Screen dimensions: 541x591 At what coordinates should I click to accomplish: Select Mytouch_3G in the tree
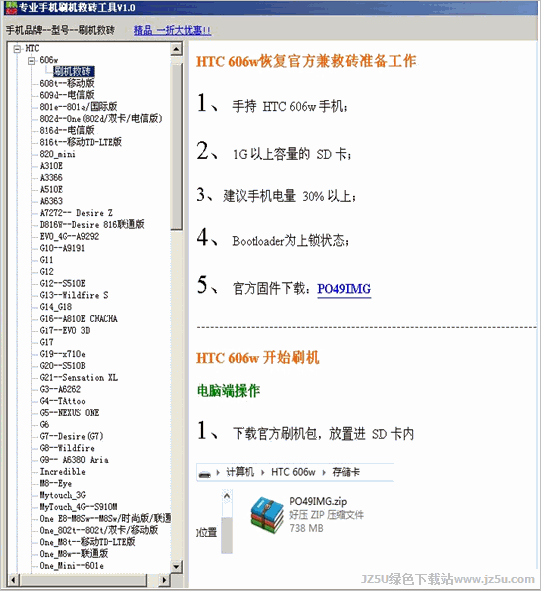click(63, 495)
